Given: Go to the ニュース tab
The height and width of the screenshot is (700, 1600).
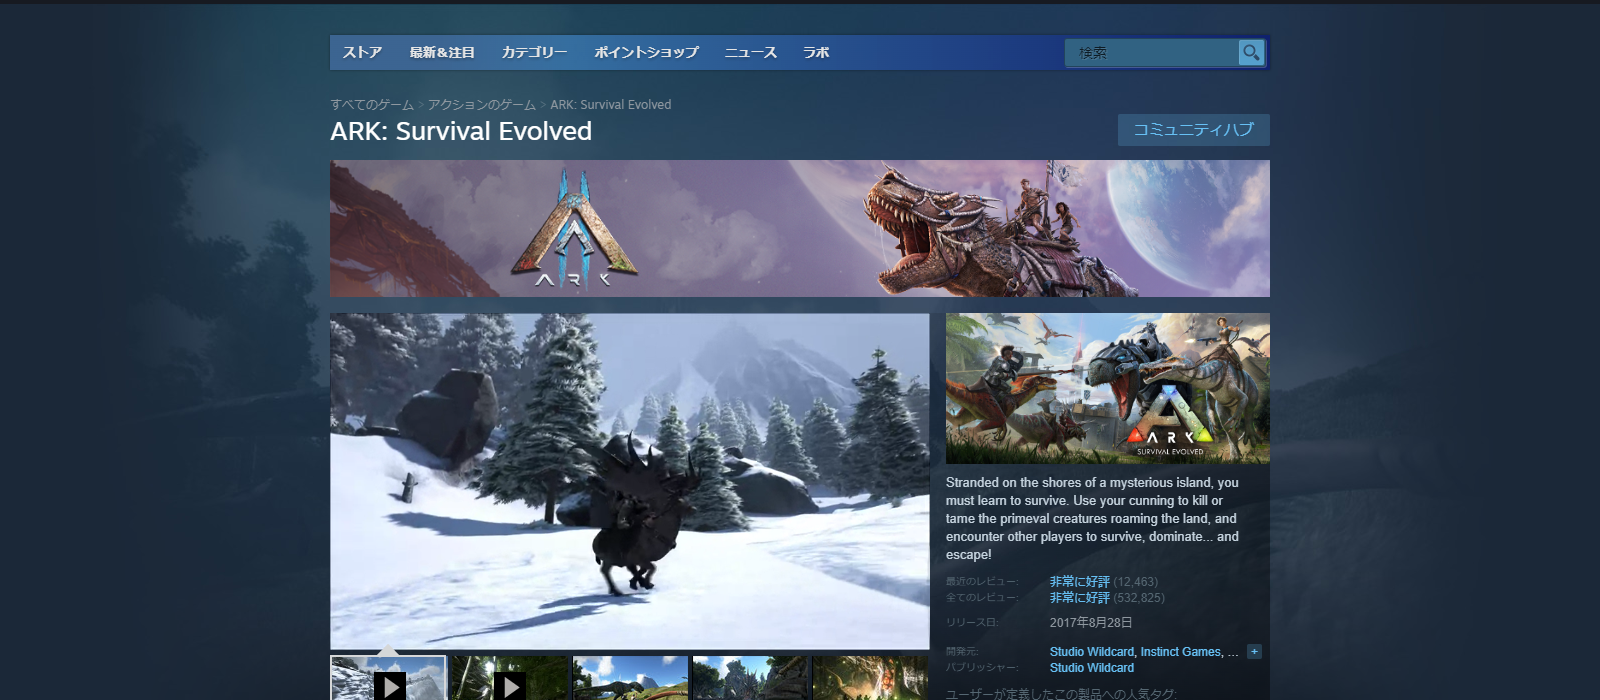Looking at the screenshot, I should click(750, 53).
